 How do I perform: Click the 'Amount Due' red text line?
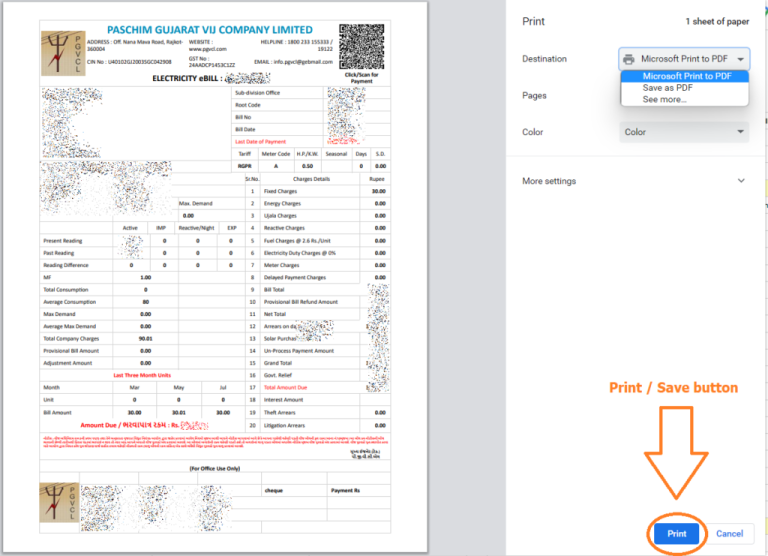[144, 425]
